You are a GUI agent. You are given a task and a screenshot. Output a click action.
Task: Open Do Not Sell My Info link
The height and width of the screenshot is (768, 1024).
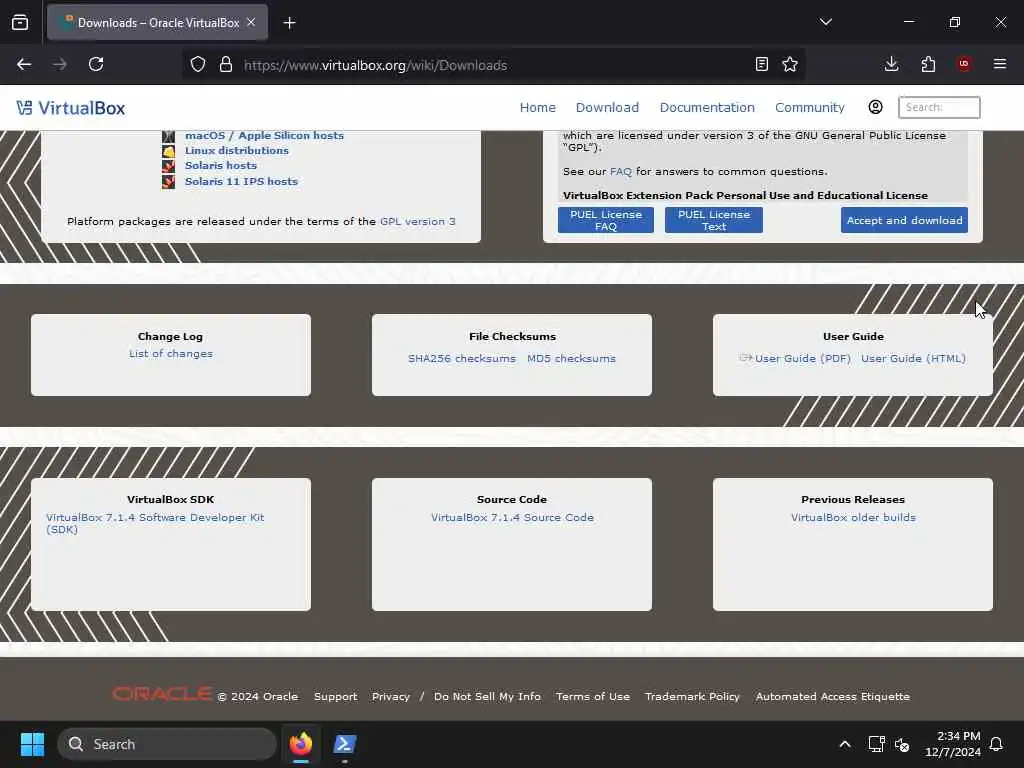pos(487,696)
